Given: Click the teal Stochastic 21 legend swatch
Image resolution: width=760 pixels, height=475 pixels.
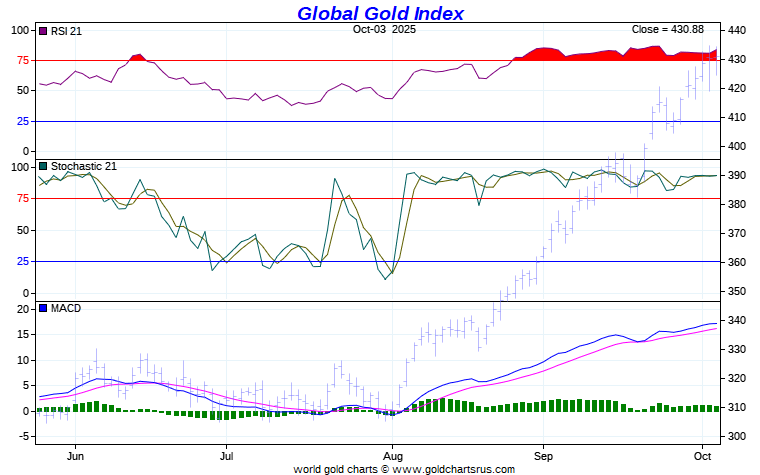Looking at the screenshot, I should coord(43,166).
